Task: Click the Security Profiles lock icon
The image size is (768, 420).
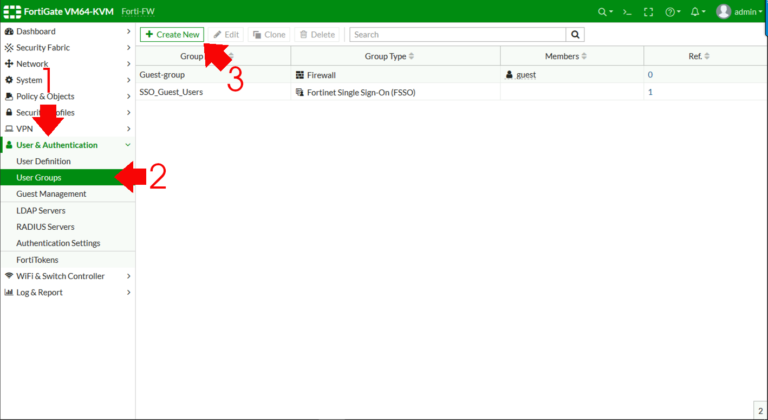Action: [x=9, y=112]
